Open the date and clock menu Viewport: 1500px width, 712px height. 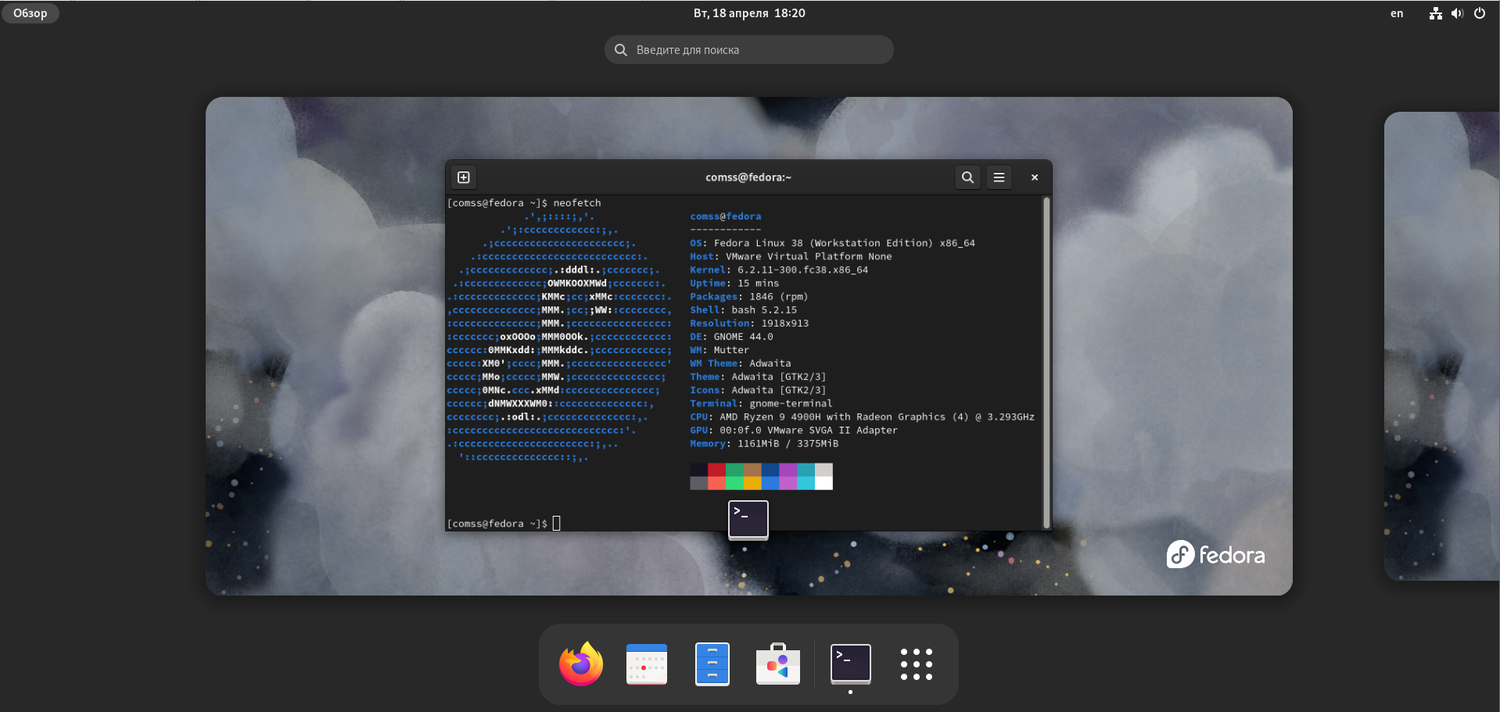coord(749,13)
